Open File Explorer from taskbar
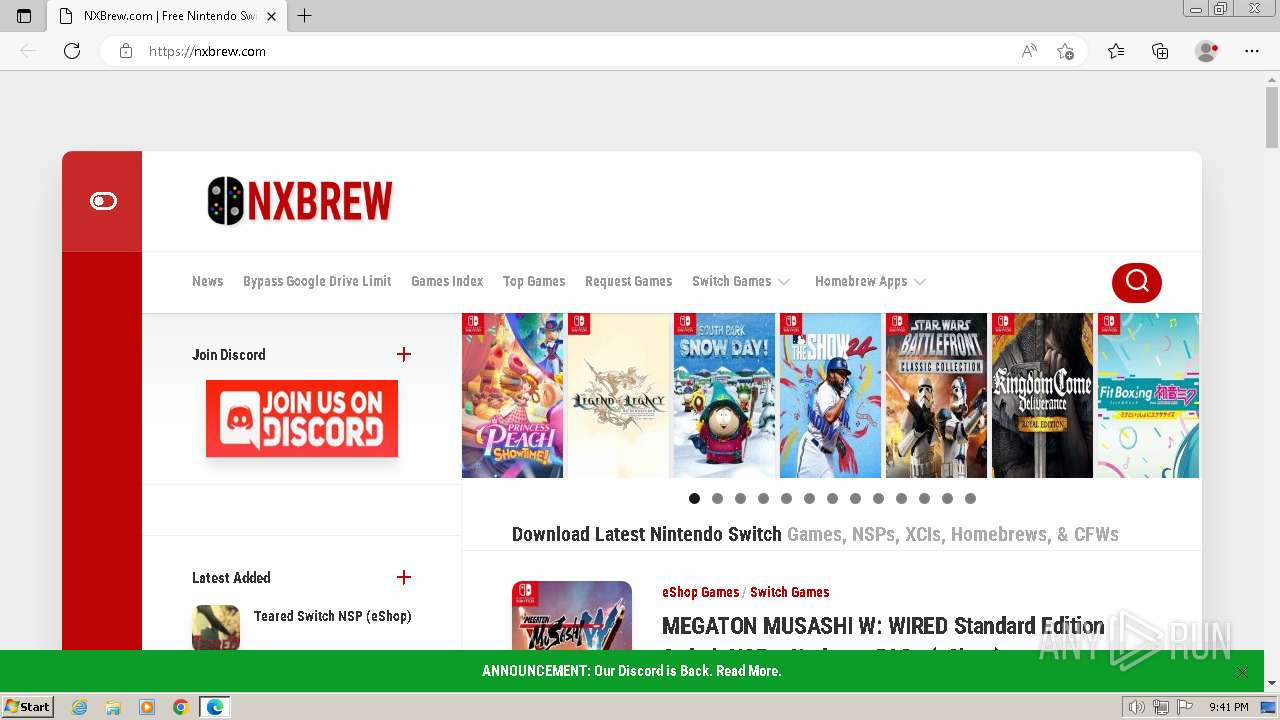Viewport: 1280px width, 720px height. tap(113, 707)
